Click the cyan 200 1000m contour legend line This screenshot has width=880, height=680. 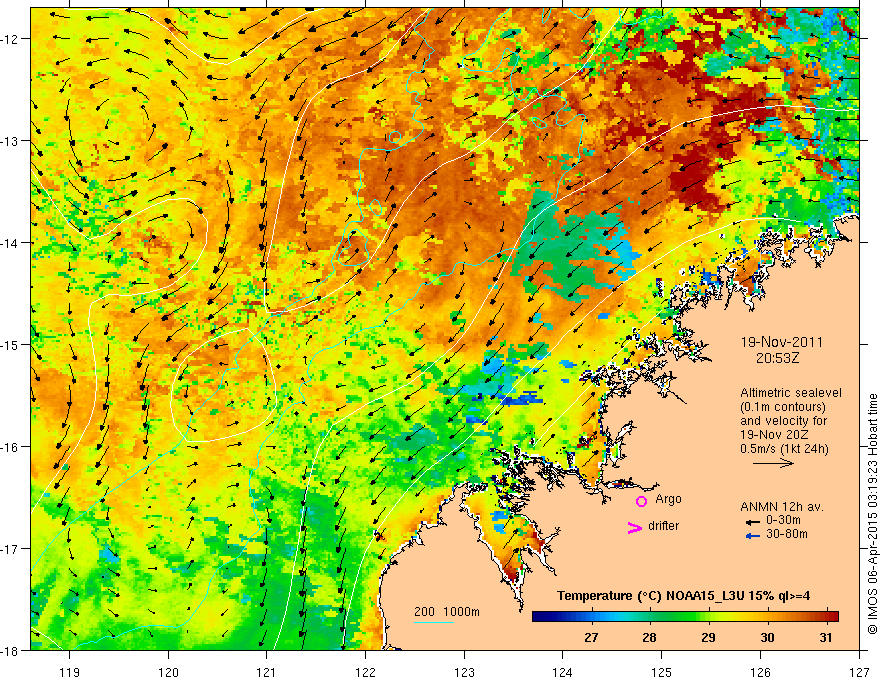point(434,622)
